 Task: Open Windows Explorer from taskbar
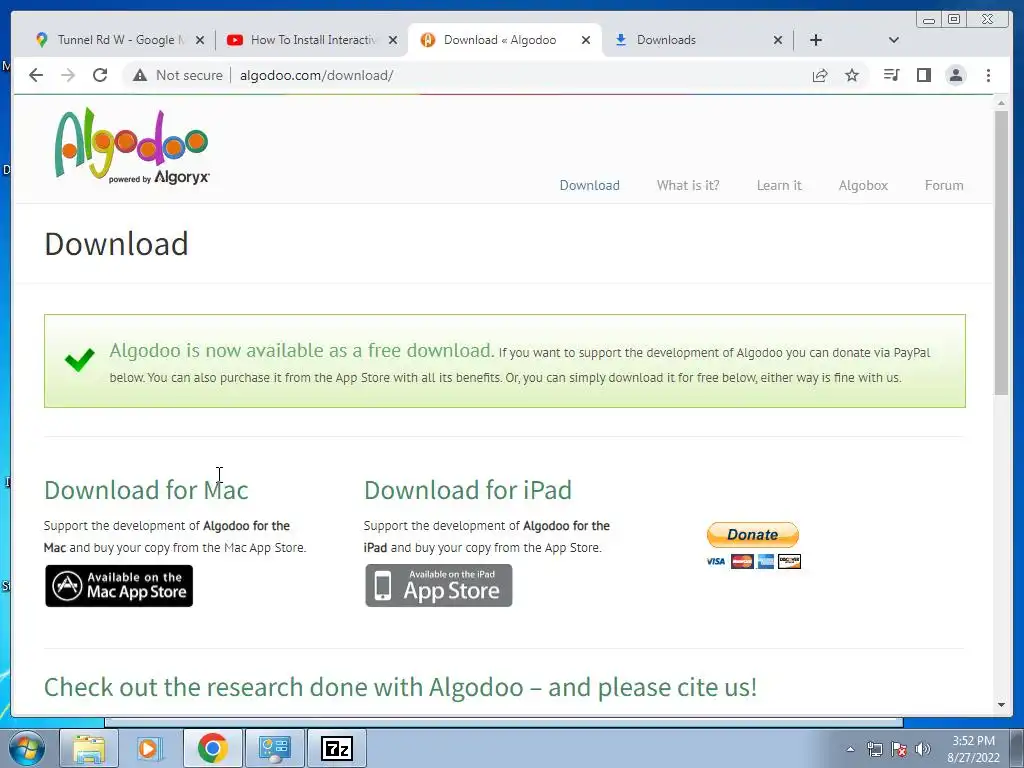[89, 748]
